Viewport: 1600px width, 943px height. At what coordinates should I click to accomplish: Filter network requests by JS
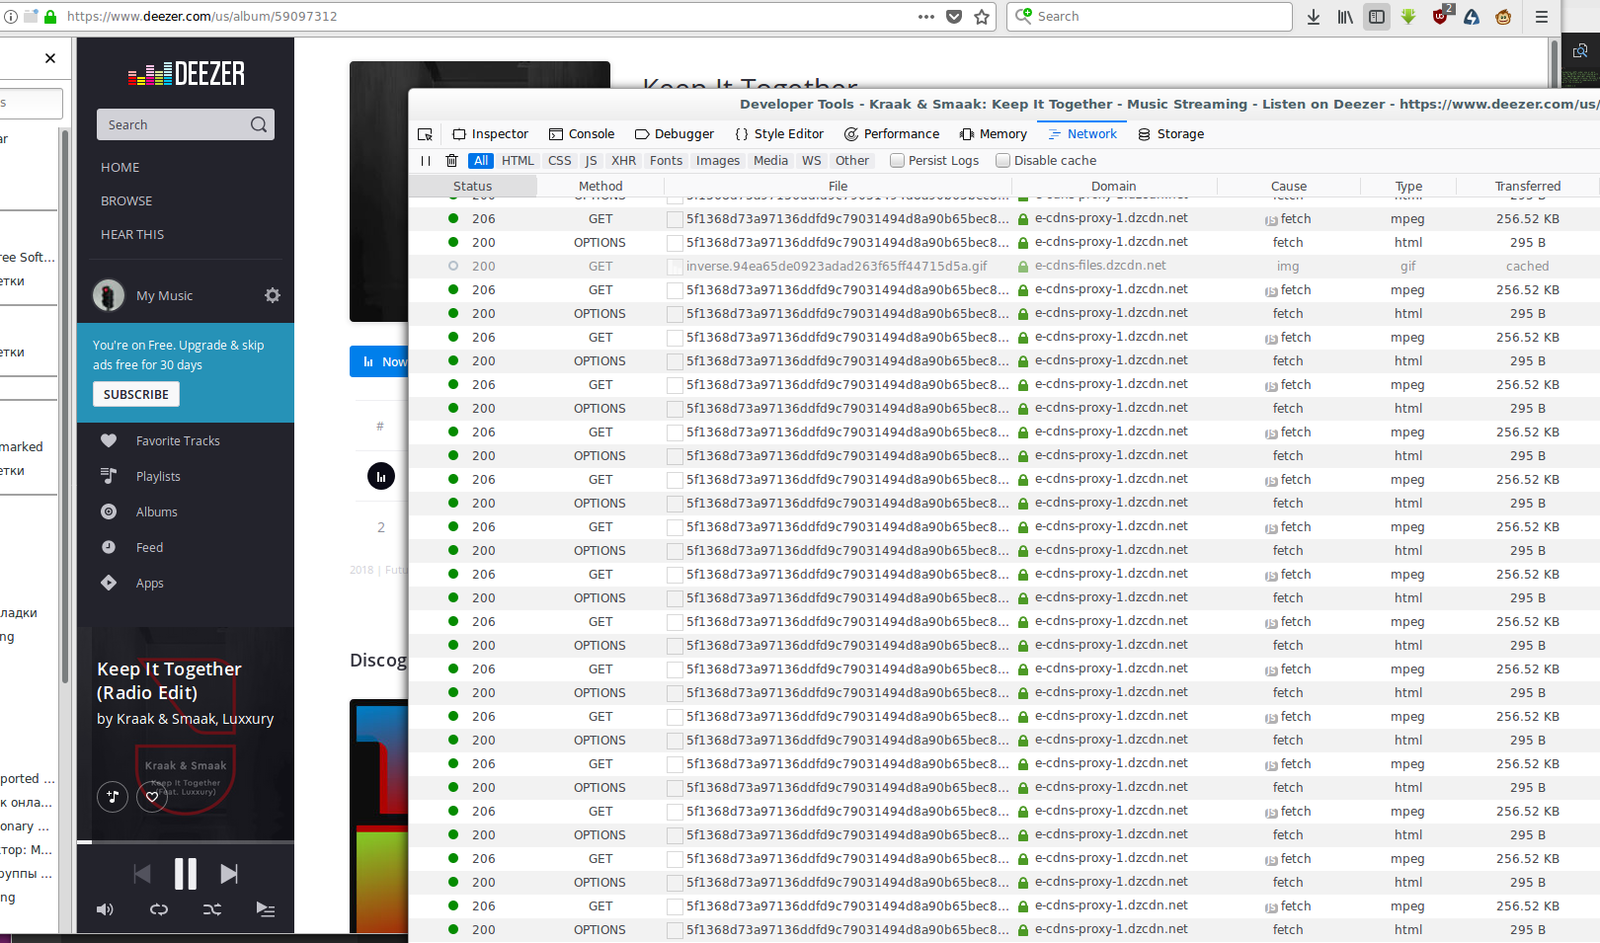pos(591,161)
